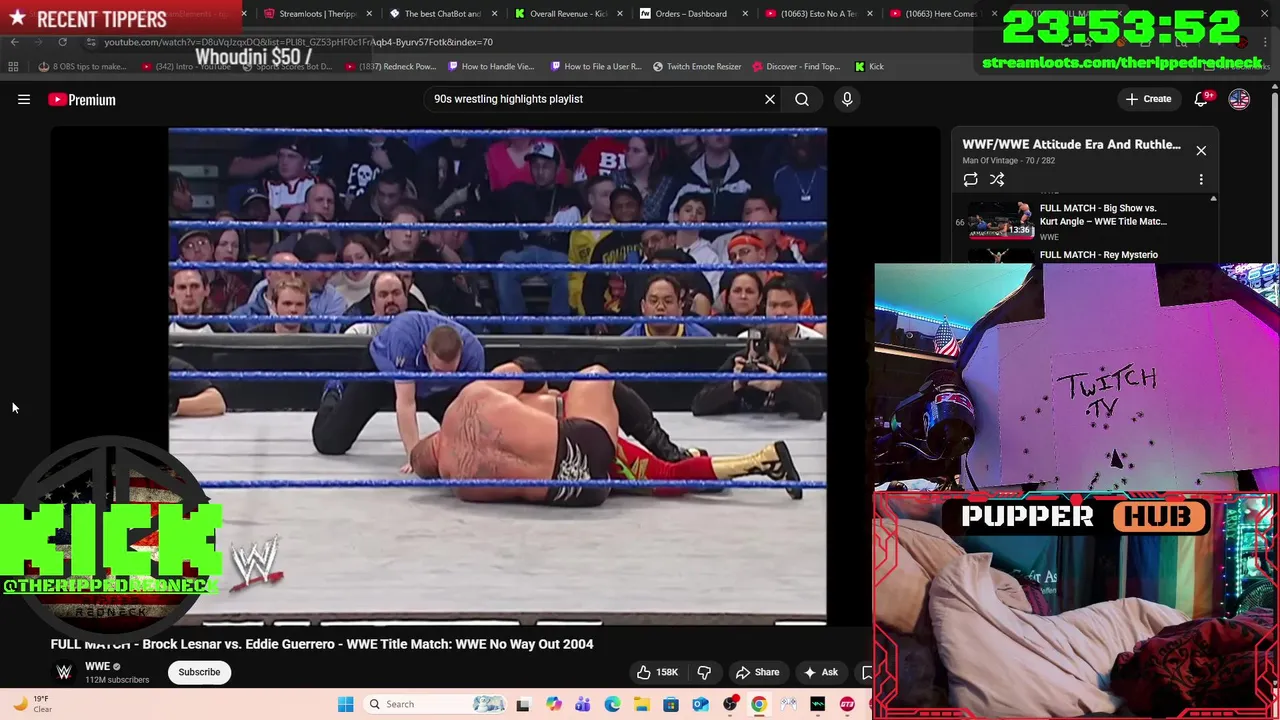Go to YouTube Premium home logo

[82, 99]
